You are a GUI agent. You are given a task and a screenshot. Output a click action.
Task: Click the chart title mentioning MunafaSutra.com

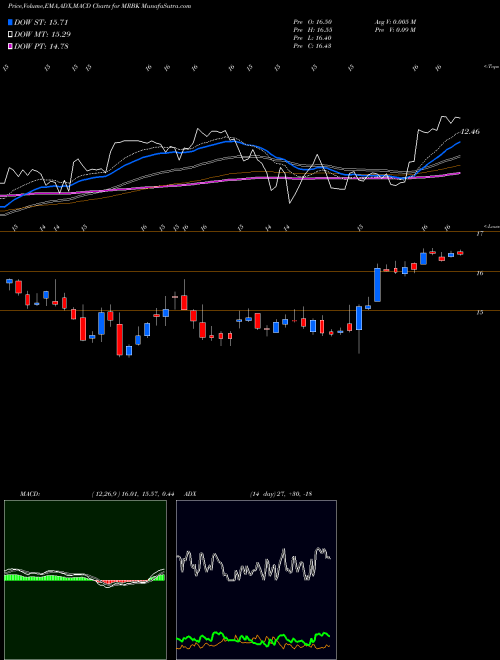point(99,6)
